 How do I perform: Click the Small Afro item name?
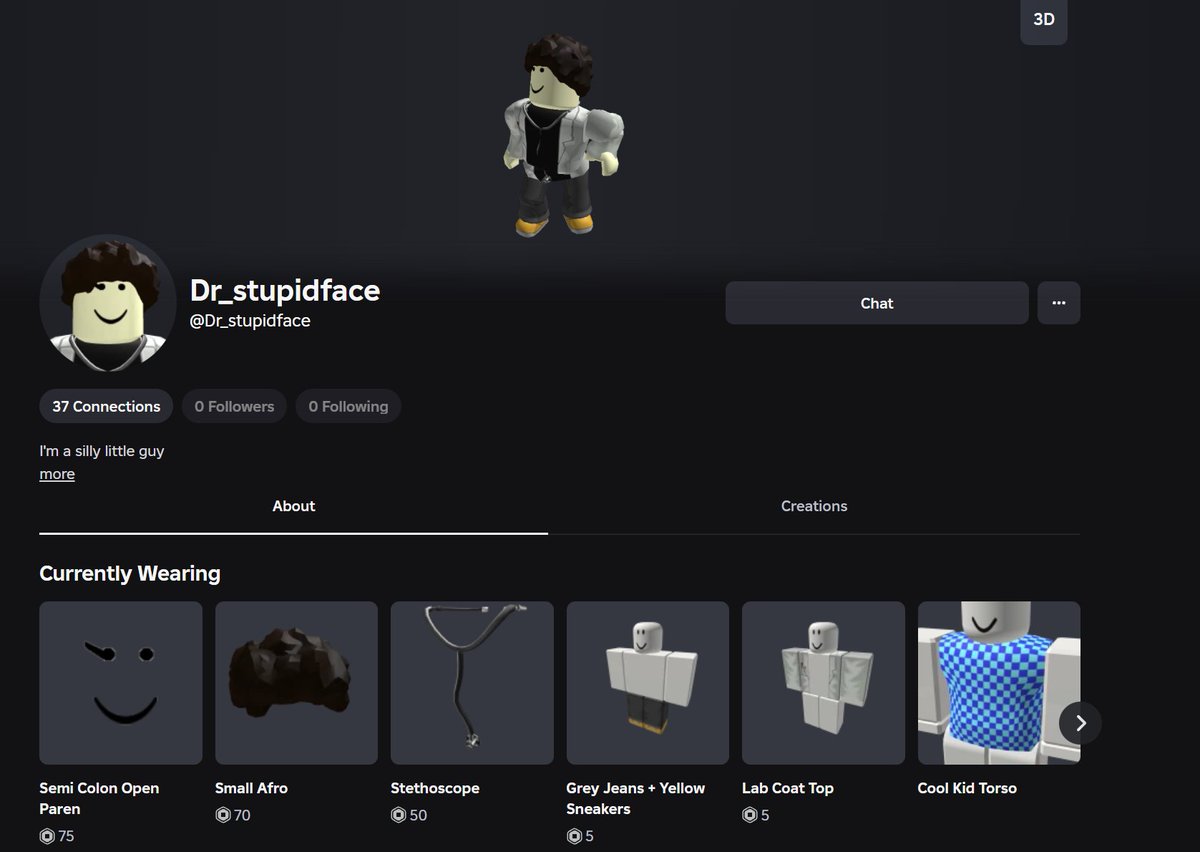pyautogui.click(x=251, y=788)
